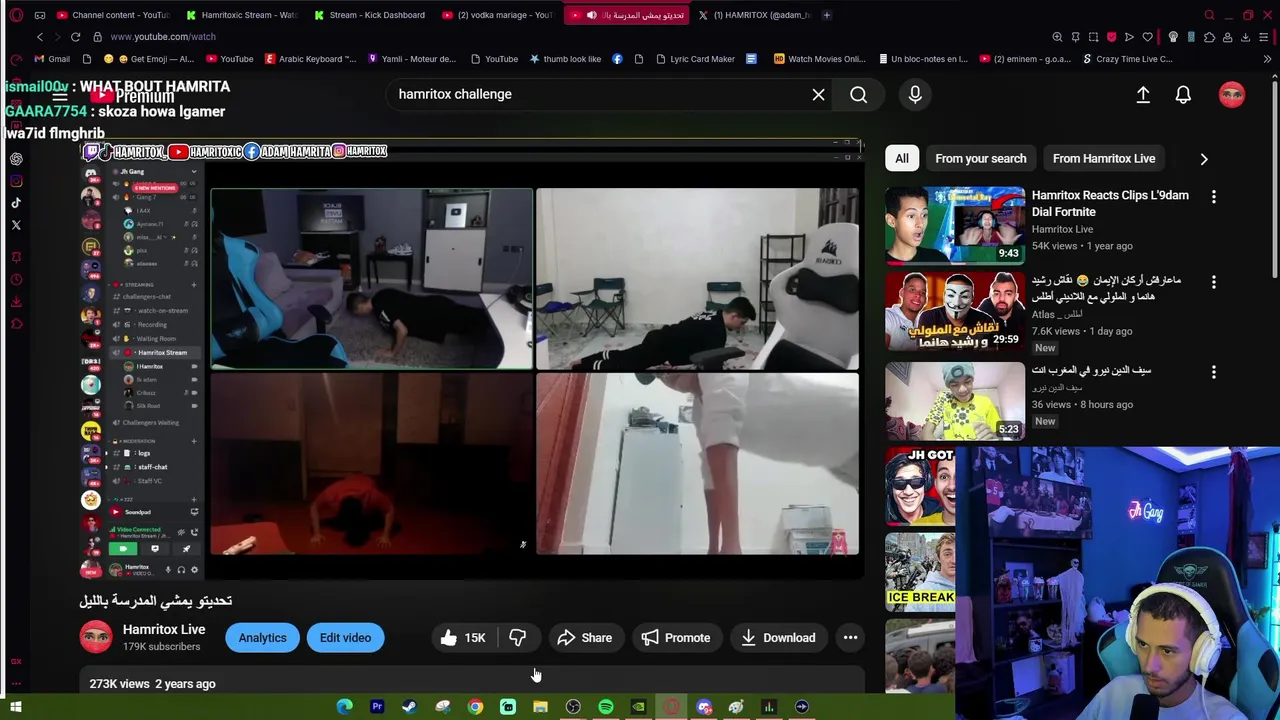The height and width of the screenshot is (720, 1280).
Task: Open the 5:23 video thumbnail
Action: point(955,400)
